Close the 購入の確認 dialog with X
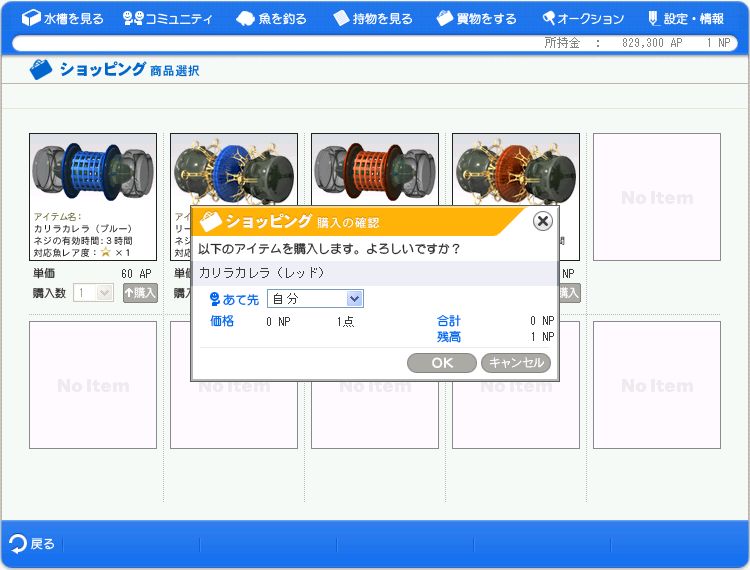Screen dimensions: 750x570 coord(542,221)
